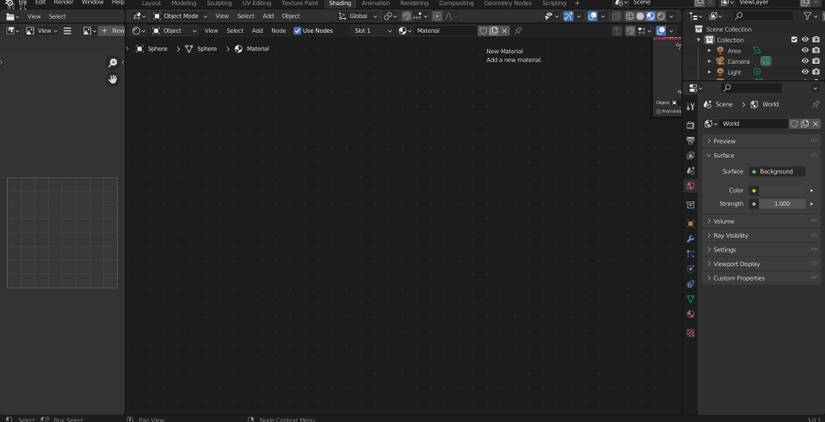Open the Object properties tab
The width and height of the screenshot is (825, 422).
click(x=690, y=224)
